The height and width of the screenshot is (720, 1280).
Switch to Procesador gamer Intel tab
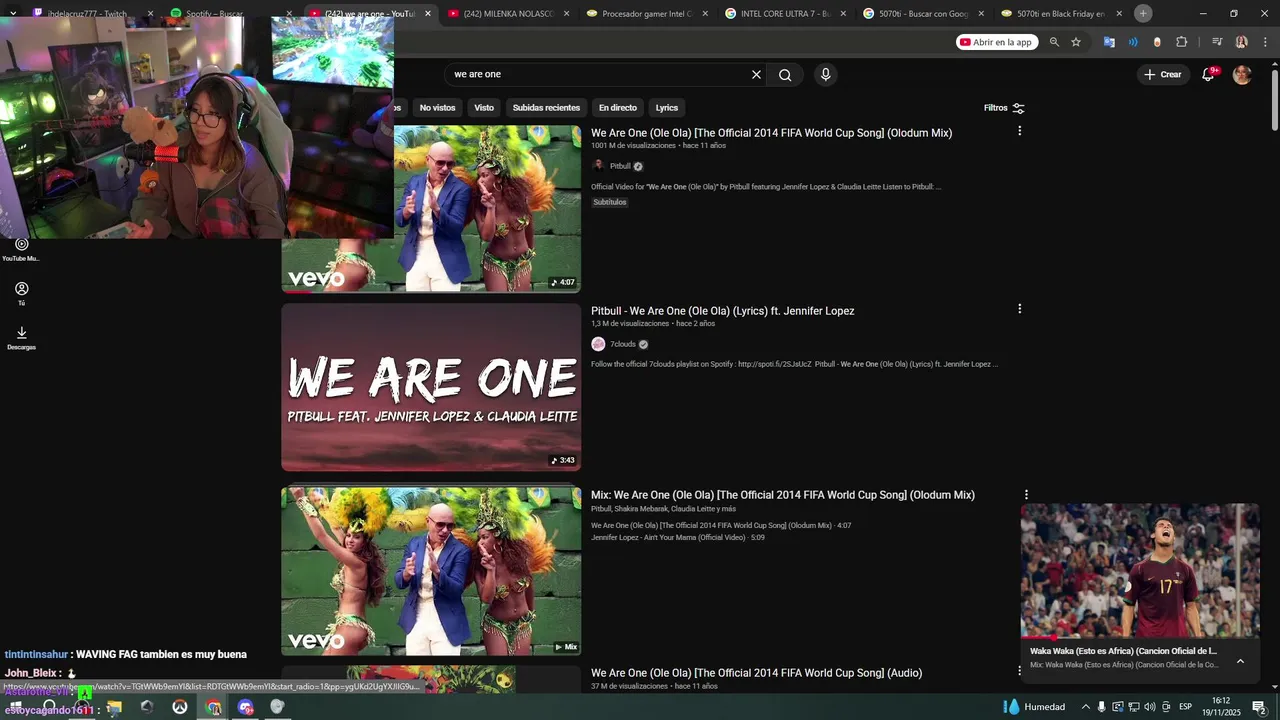[x=647, y=14]
